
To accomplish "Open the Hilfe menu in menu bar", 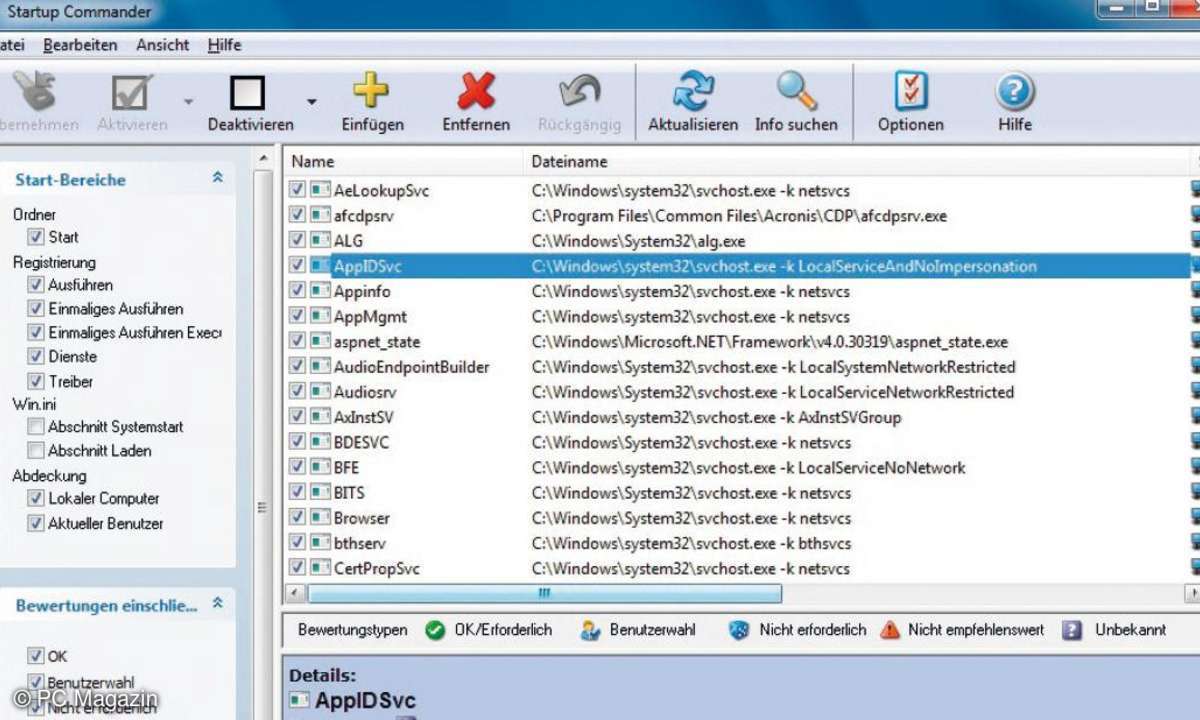I will tap(224, 45).
